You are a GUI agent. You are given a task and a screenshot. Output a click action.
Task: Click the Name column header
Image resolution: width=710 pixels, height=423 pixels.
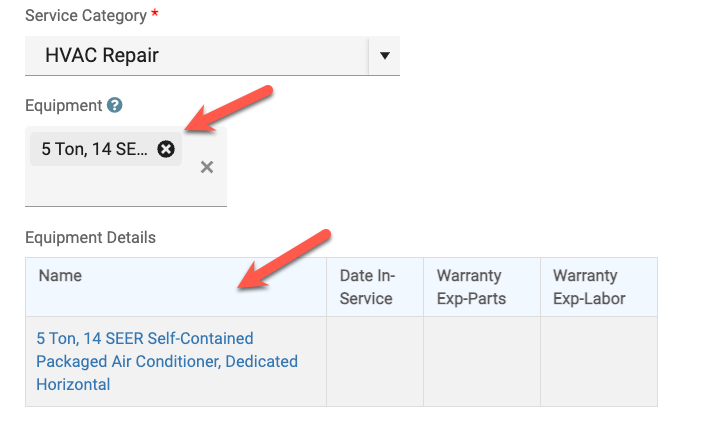point(60,276)
